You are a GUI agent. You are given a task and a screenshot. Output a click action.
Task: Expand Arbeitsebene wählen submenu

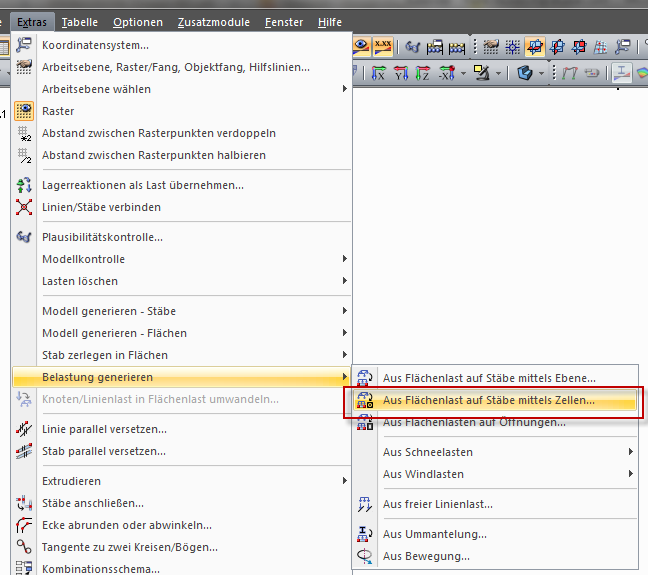182,89
